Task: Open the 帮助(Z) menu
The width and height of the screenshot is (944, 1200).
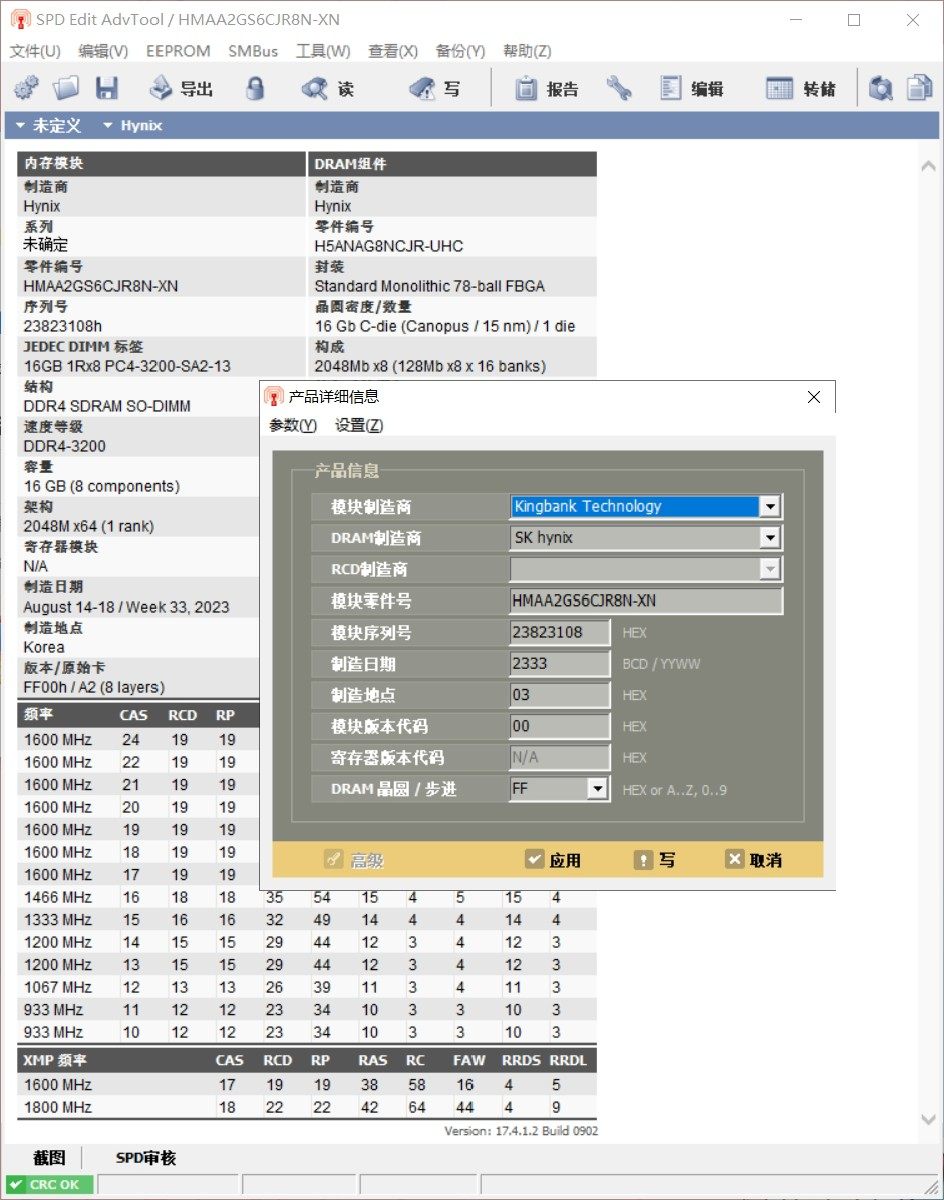Action: (527, 51)
